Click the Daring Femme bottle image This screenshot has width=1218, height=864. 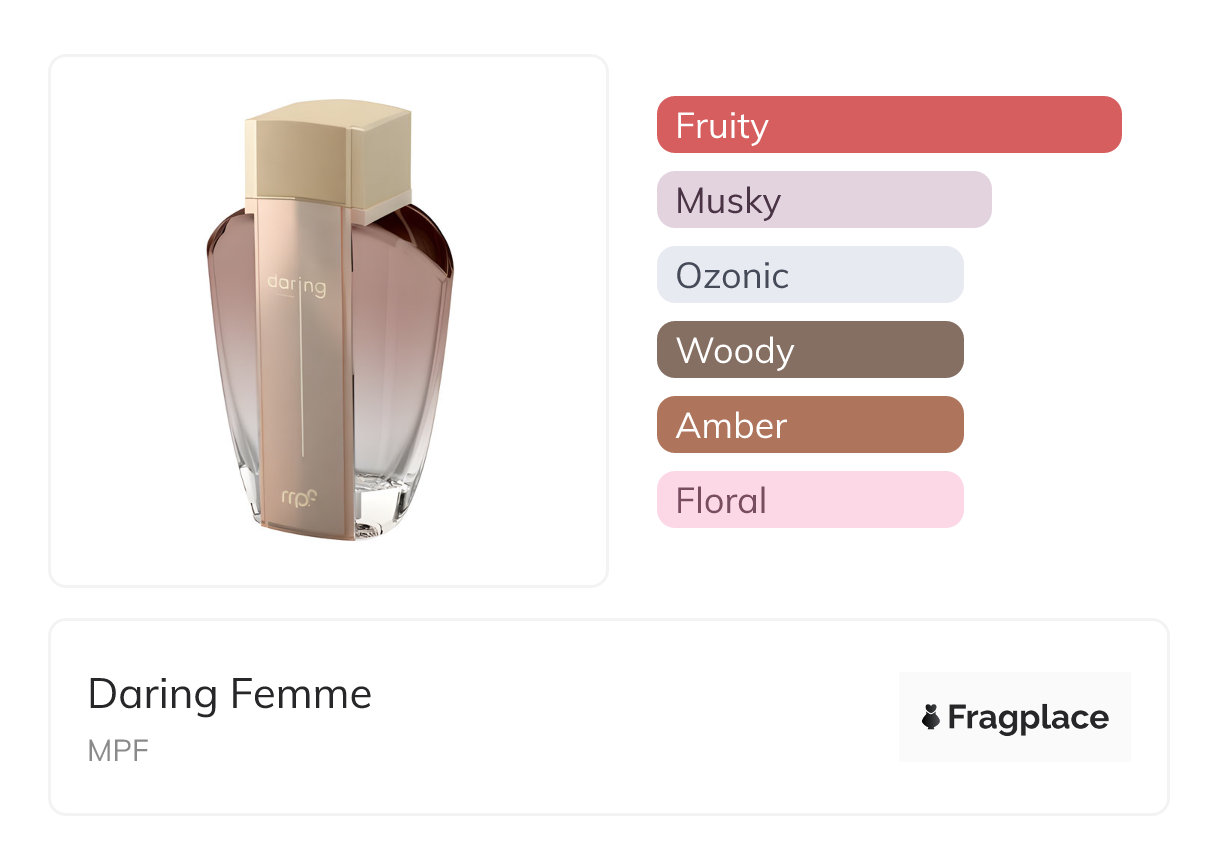pos(329,320)
